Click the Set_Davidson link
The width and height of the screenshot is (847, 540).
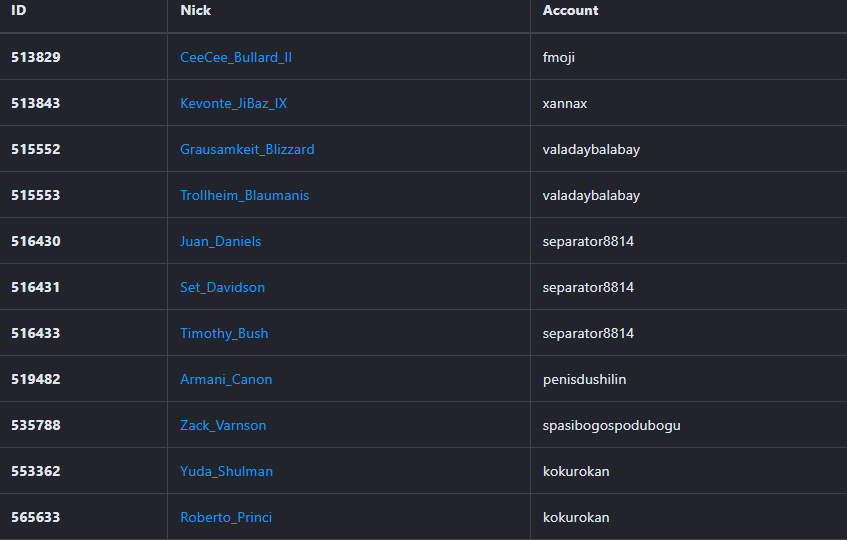tap(222, 288)
